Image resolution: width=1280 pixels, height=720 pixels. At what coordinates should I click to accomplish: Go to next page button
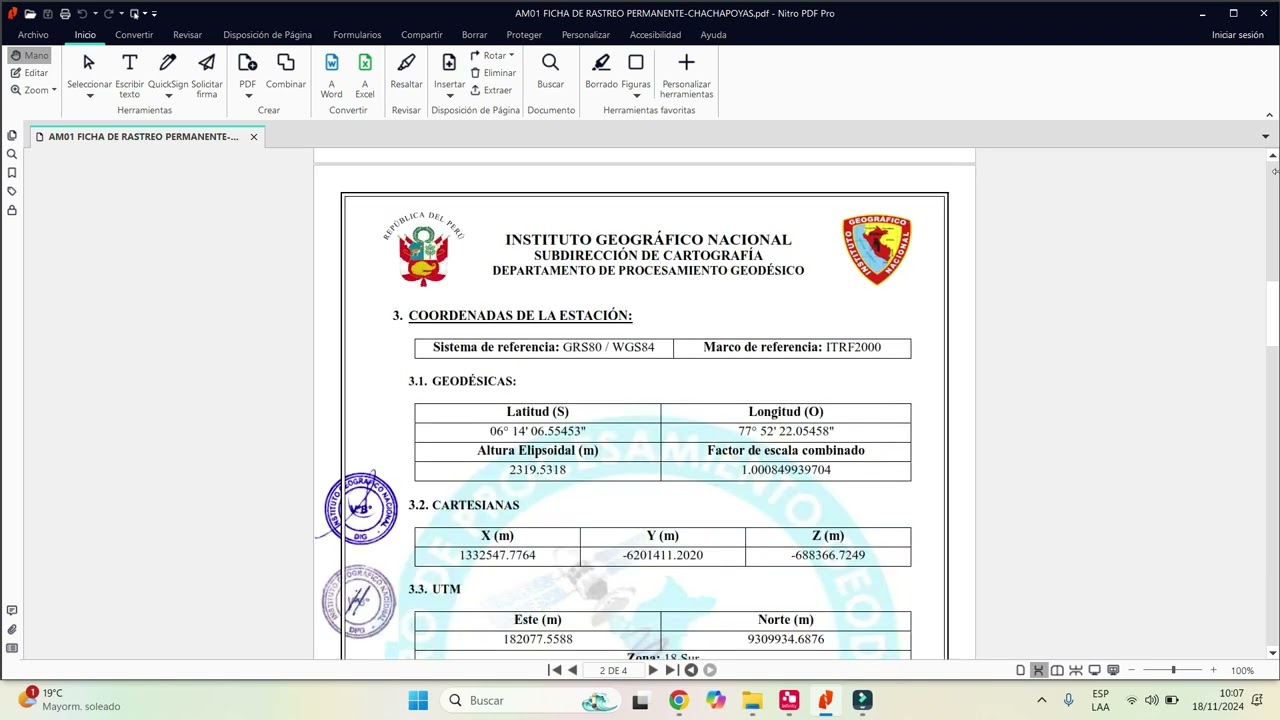coord(653,670)
